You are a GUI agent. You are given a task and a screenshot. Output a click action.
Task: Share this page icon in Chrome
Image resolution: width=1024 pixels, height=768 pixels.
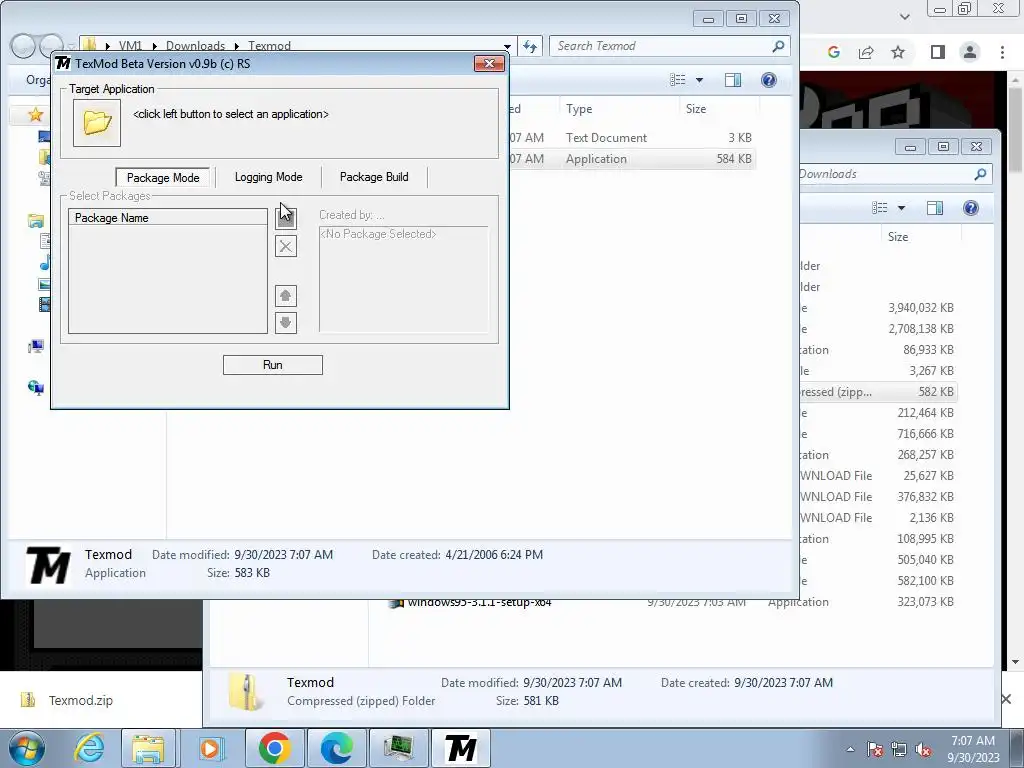pos(866,52)
